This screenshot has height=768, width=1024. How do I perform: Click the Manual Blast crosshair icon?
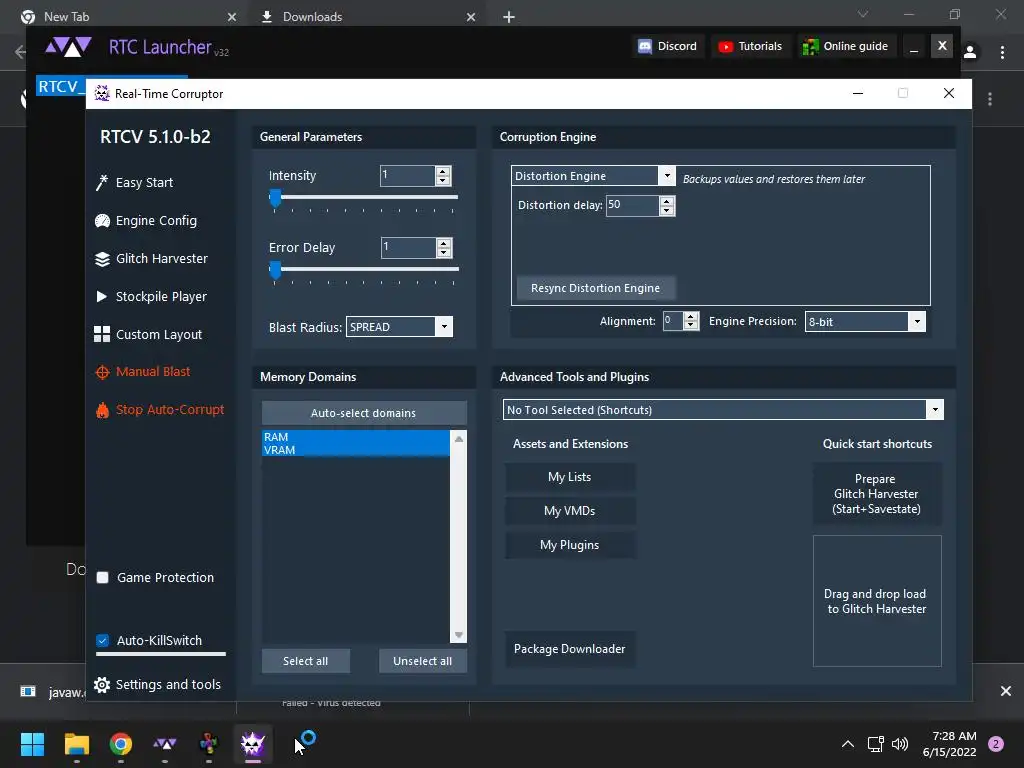click(x=102, y=372)
